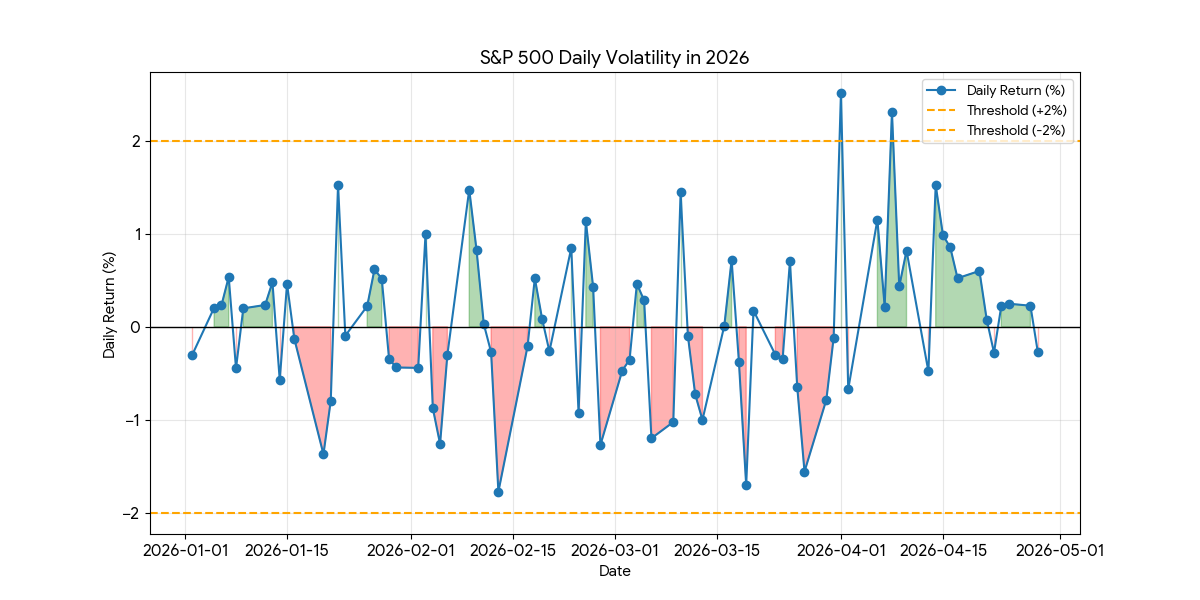Click the 2026-03-01 x-axis tick label
1200x600 pixels.
[614, 549]
